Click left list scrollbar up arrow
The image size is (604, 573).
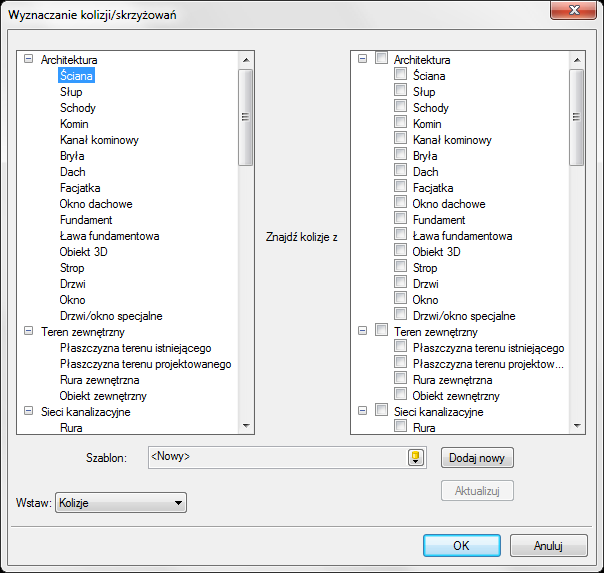246,60
